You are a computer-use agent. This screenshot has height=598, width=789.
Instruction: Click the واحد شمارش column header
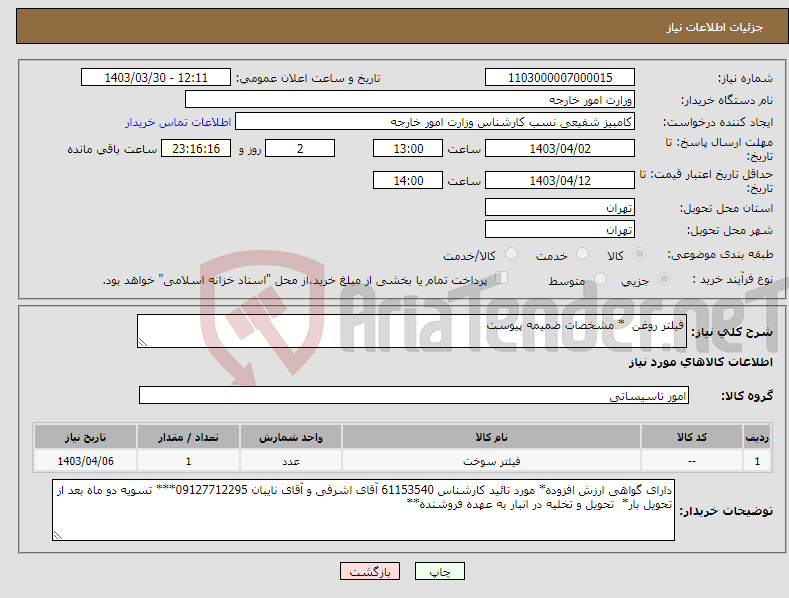pos(291,437)
